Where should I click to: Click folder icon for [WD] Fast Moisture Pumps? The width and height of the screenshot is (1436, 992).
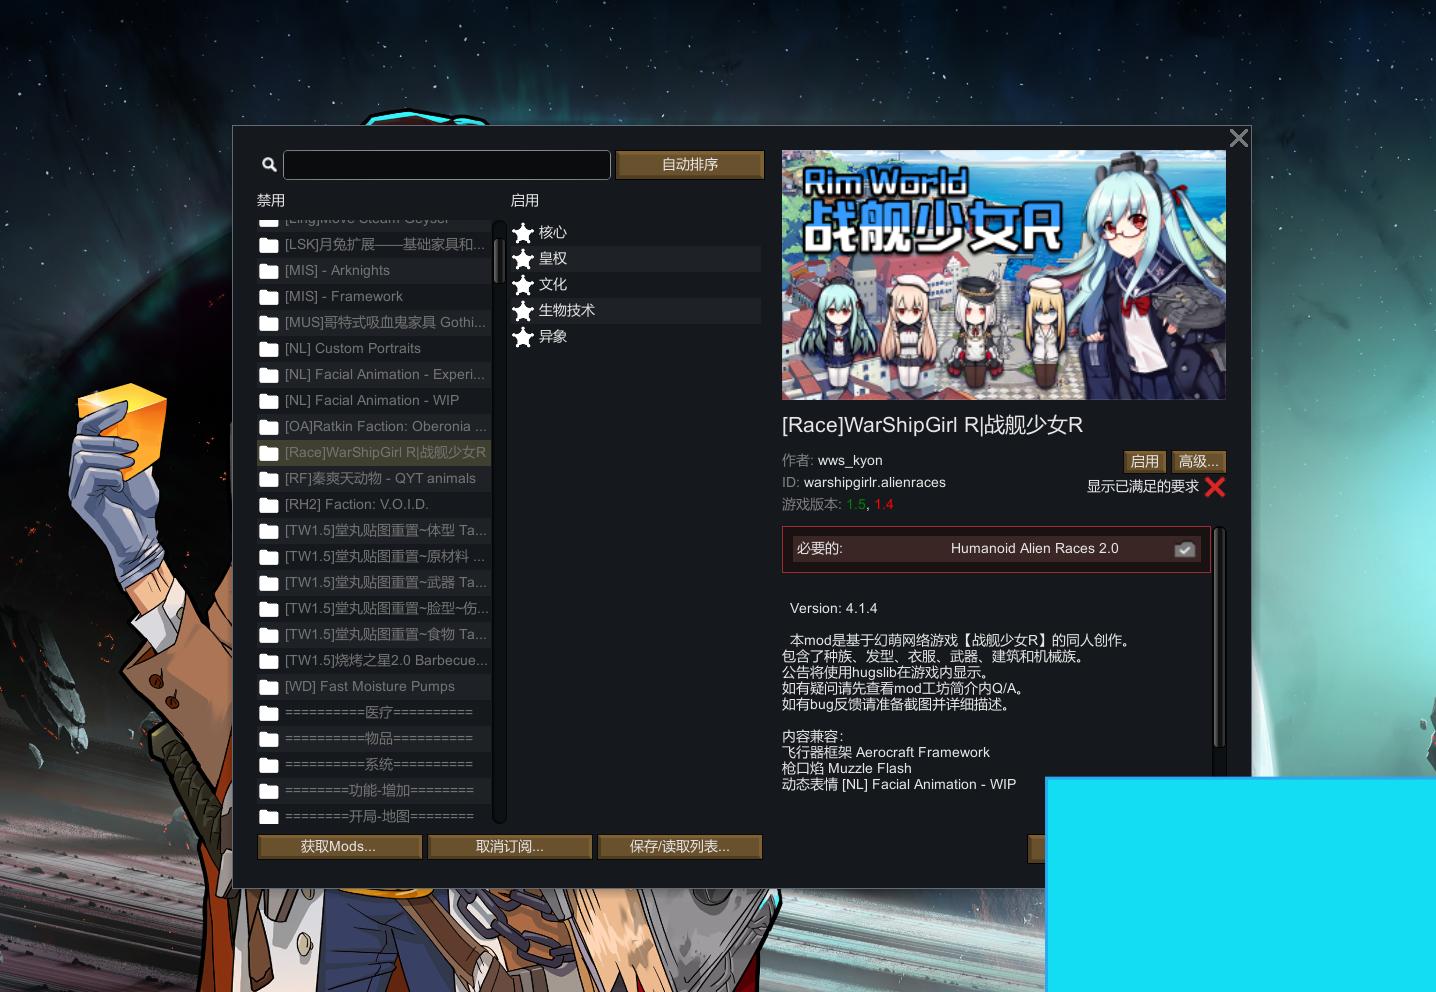(x=269, y=687)
